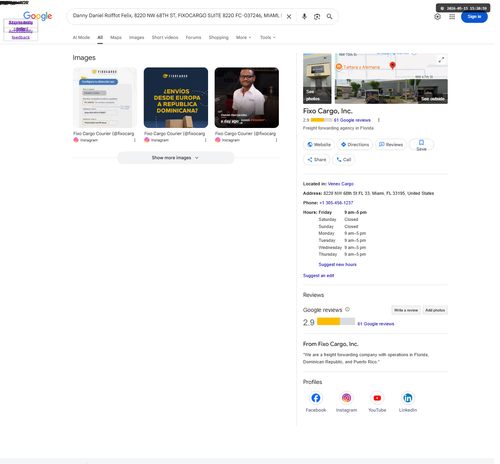The image size is (500, 464).
Task: Open options menu of second image result
Action: [x=206, y=140]
